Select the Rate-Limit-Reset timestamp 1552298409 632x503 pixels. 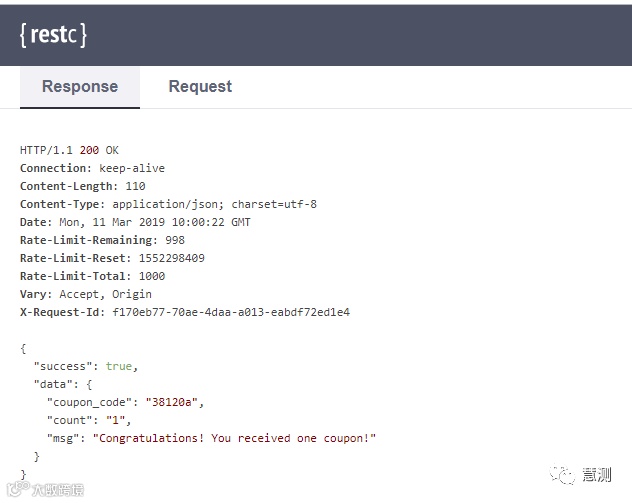pos(172,258)
